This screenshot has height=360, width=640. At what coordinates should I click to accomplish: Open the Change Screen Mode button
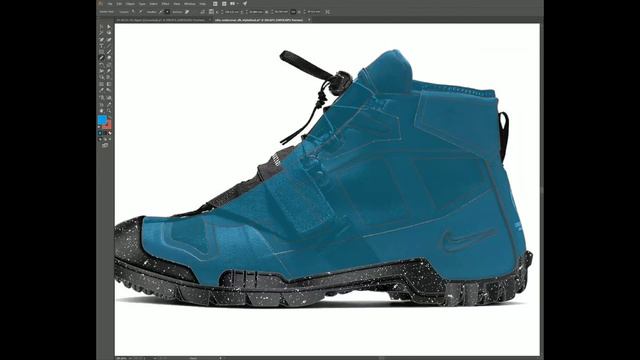coord(105,145)
